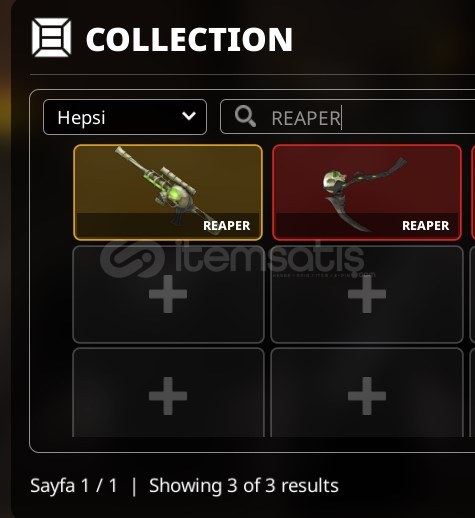Image resolution: width=475 pixels, height=518 pixels.
Task: Click the magnifying glass search icon
Action: 245,116
